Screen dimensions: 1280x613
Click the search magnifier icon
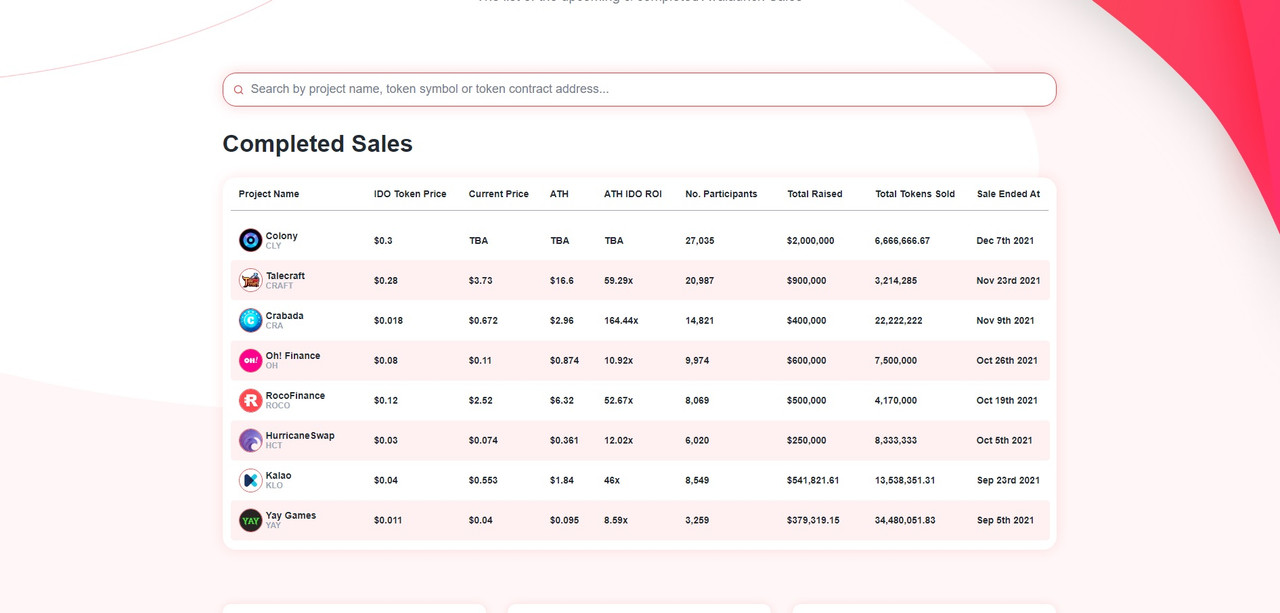238,90
